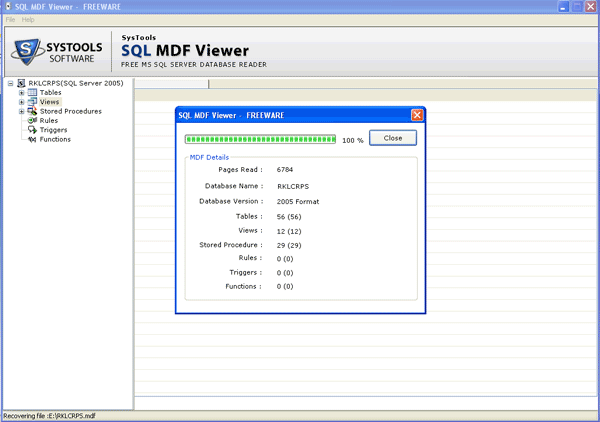Click the Tables count '56 (56)'
The image size is (600, 422).
[x=289, y=217]
